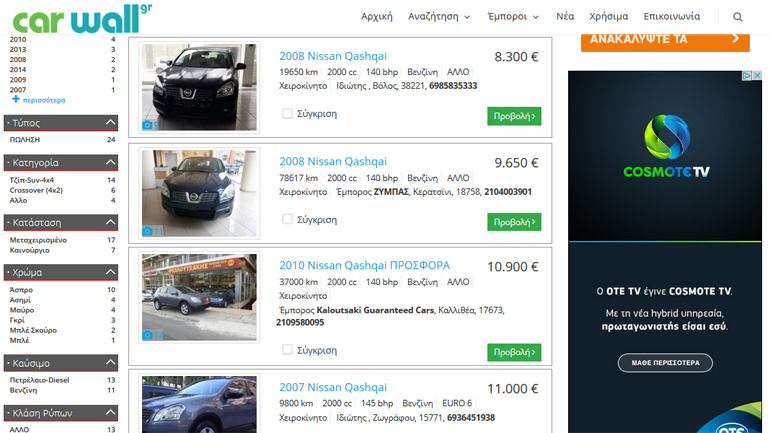Open thumbnail photo of 9.650 € Qashqai
770x433 pixels.
199,193
